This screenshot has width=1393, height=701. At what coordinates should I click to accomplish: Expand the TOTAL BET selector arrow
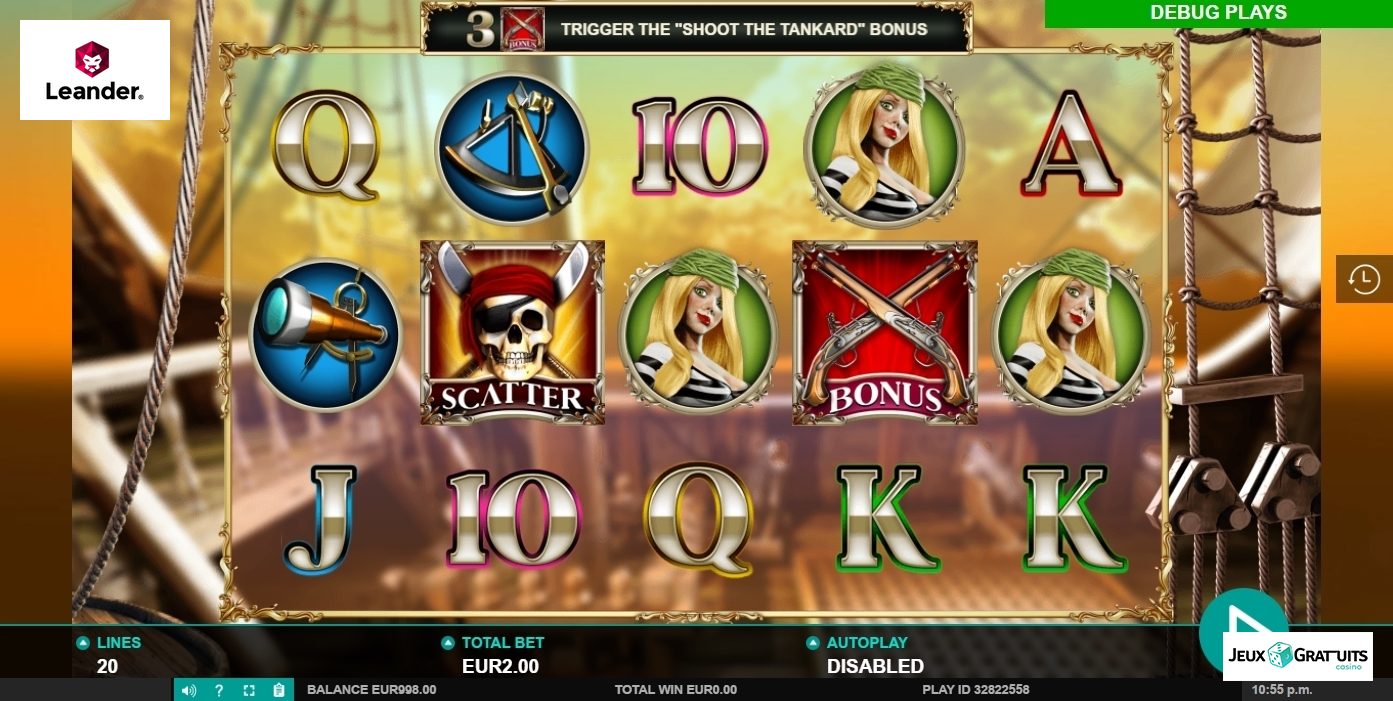[448, 643]
